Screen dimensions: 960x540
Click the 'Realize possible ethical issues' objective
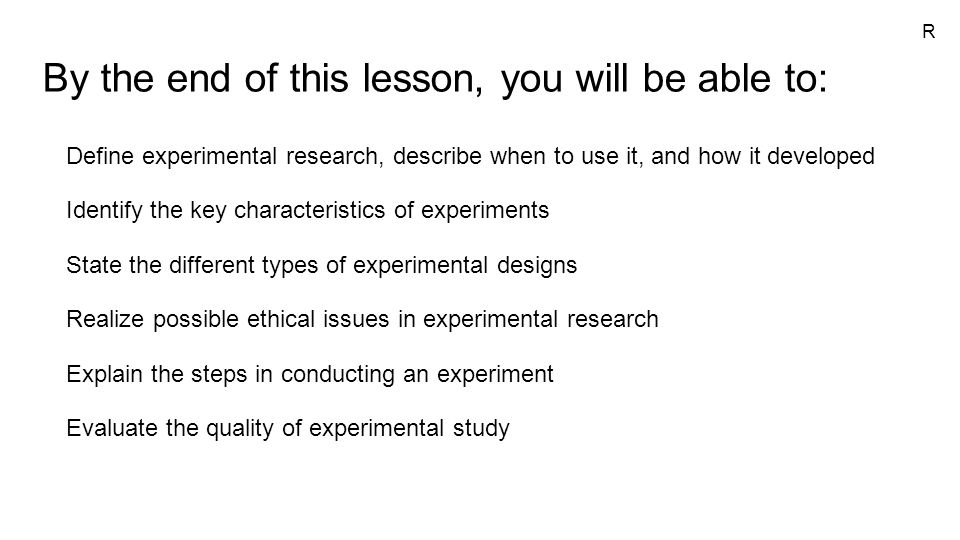(362, 320)
